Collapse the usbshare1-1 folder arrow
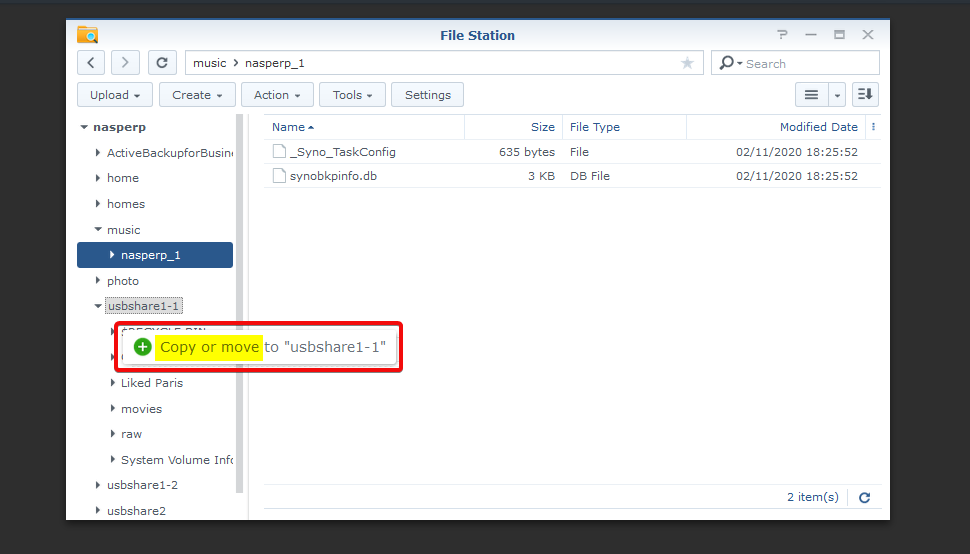Screen dimensions: 970x554 click(x=98, y=305)
